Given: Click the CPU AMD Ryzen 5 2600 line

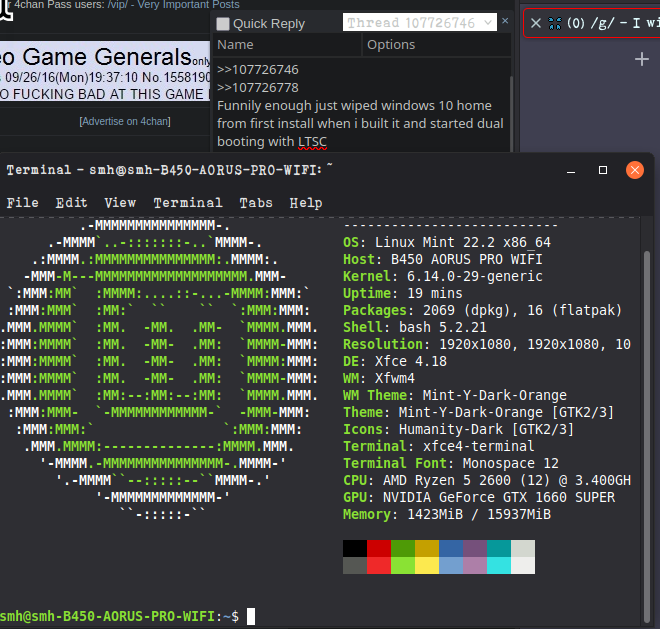Looking at the screenshot, I should click(487, 480).
